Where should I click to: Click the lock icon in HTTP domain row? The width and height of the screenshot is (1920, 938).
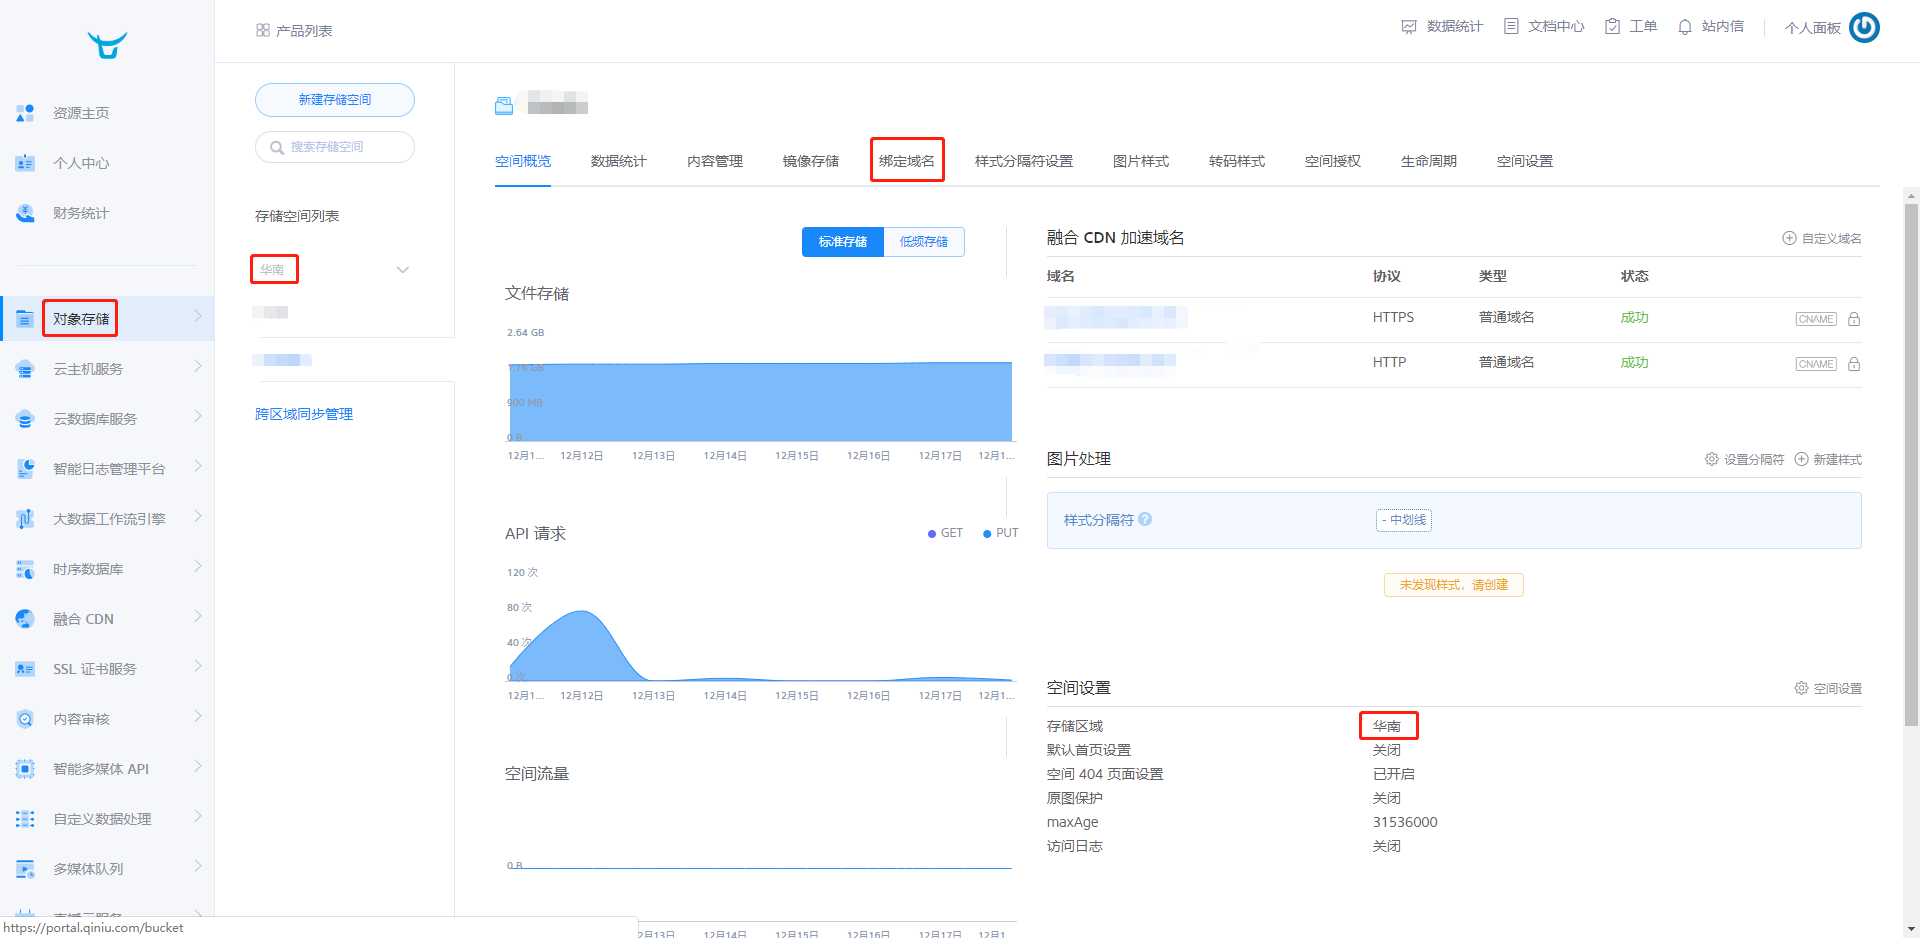[x=1854, y=364]
